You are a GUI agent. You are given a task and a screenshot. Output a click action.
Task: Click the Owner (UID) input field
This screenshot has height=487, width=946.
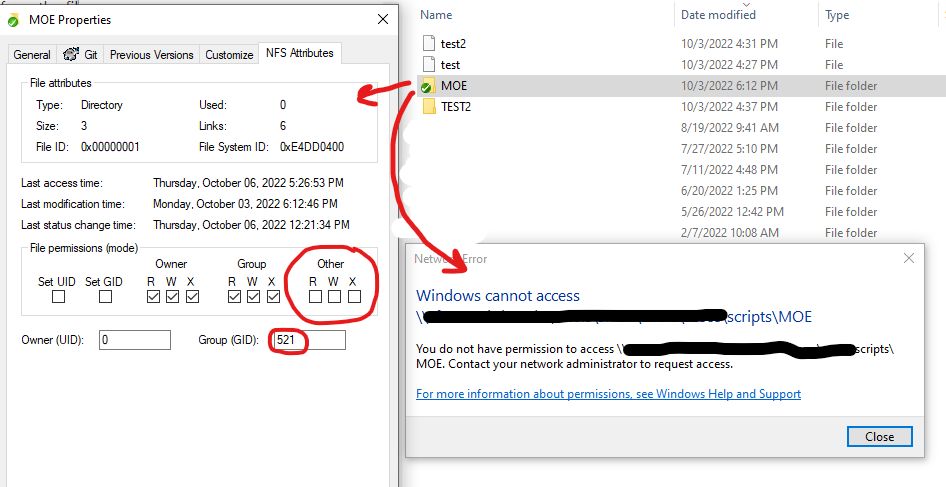135,340
